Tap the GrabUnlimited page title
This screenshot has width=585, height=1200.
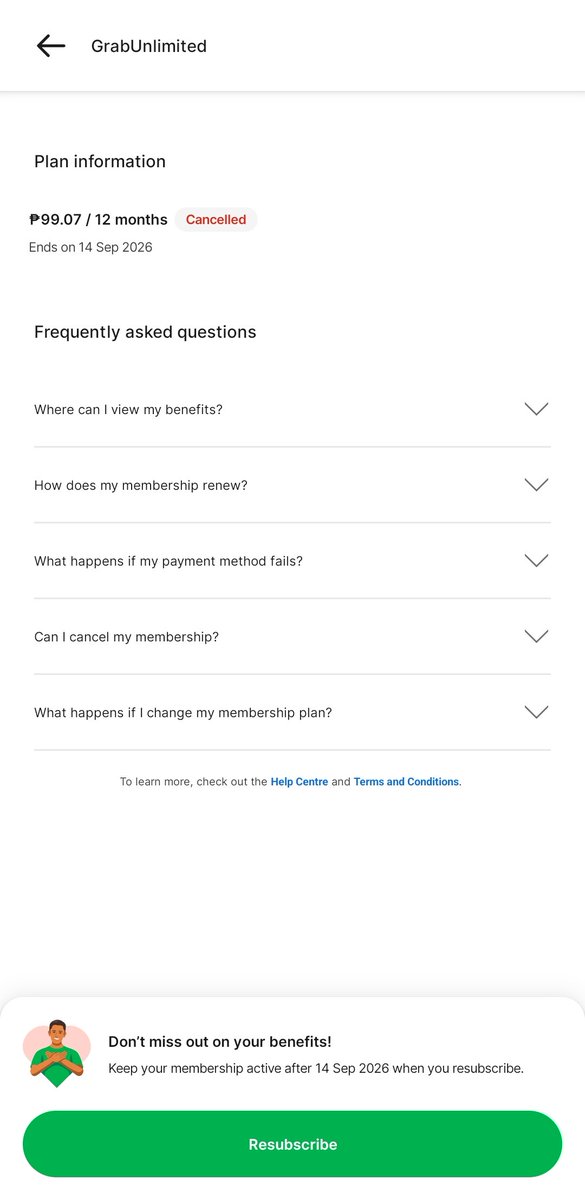149,46
